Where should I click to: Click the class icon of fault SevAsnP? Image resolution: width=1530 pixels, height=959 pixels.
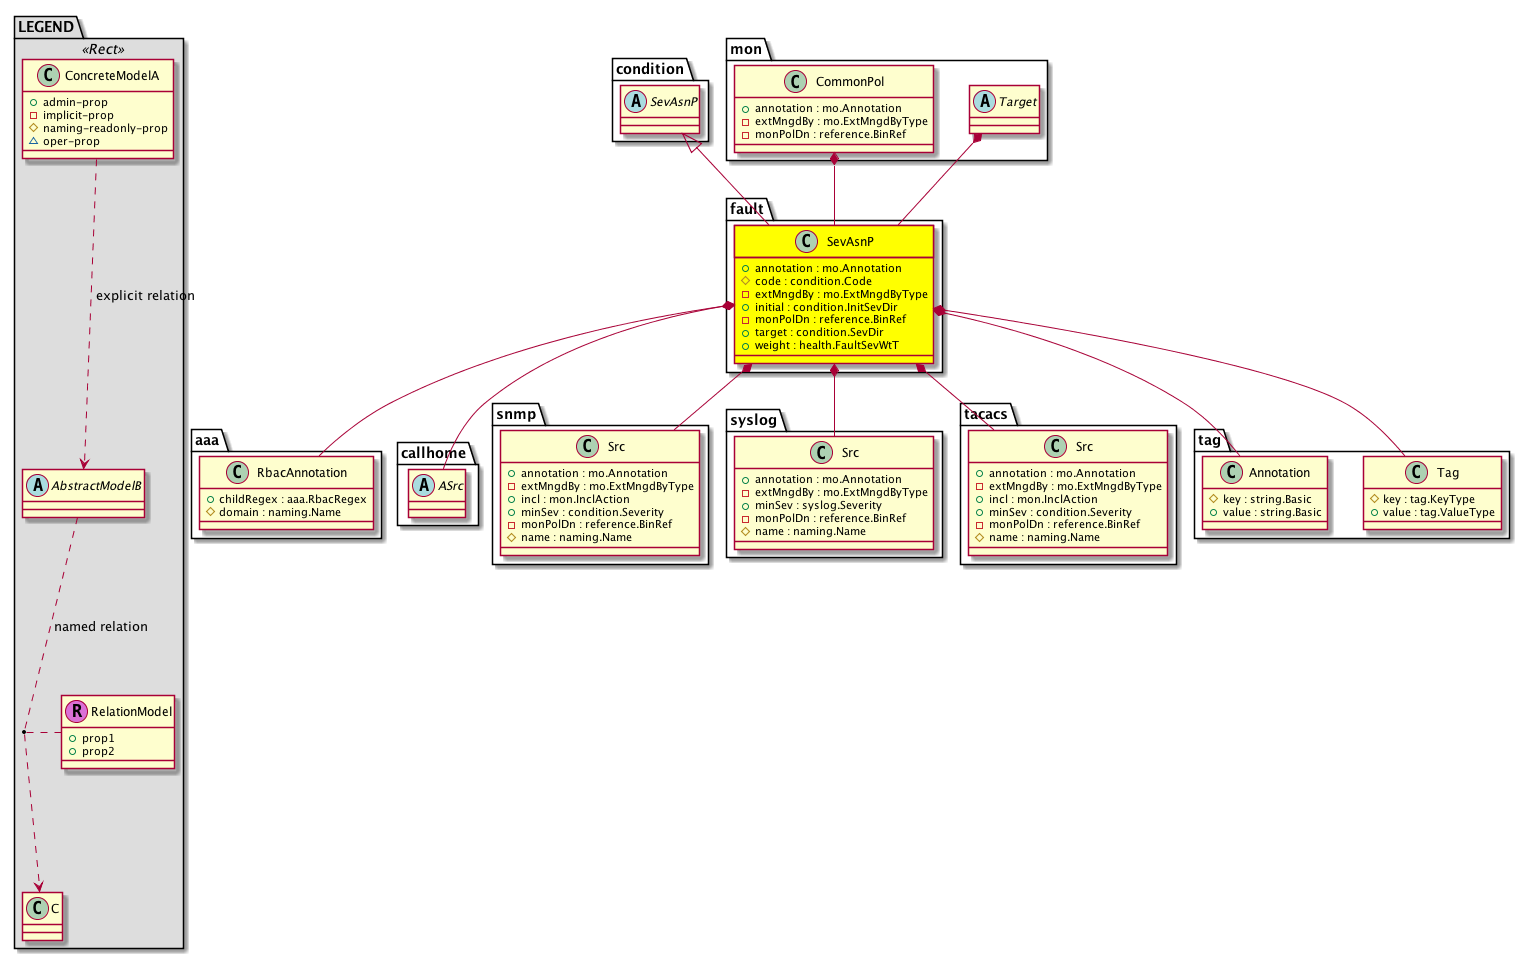click(807, 241)
